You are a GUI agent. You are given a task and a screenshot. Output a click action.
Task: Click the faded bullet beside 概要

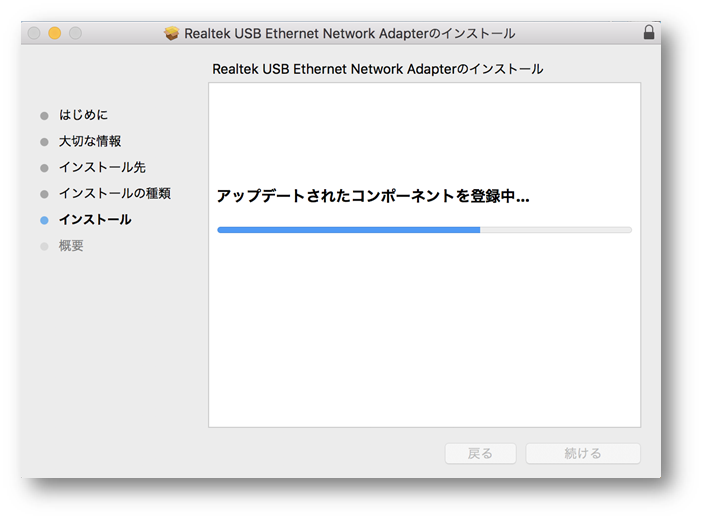(44, 246)
